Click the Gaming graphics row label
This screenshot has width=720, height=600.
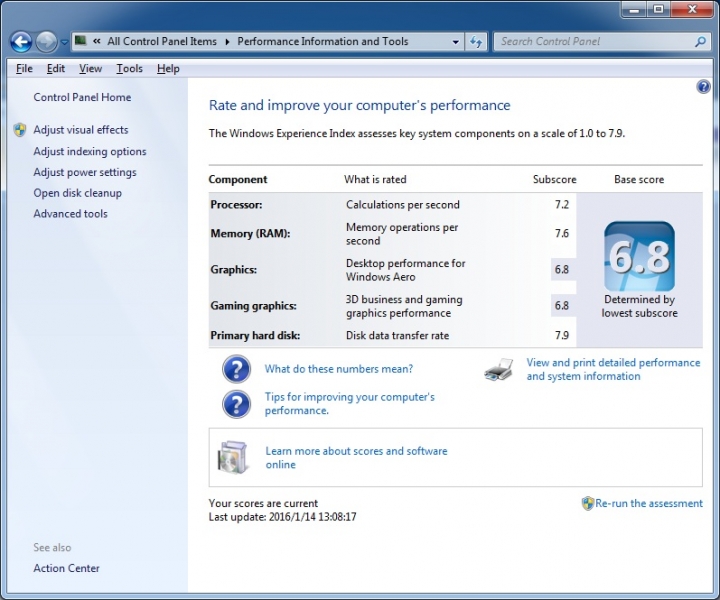coord(253,306)
